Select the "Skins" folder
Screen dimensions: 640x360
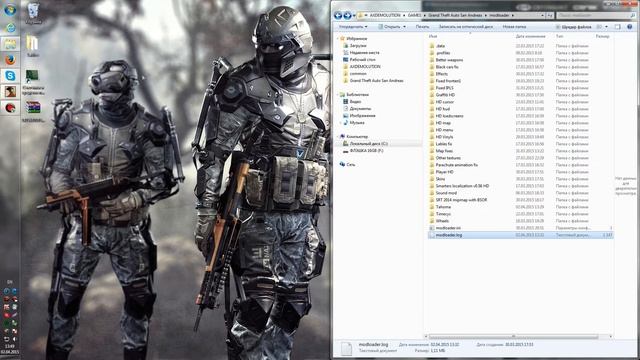(440, 179)
